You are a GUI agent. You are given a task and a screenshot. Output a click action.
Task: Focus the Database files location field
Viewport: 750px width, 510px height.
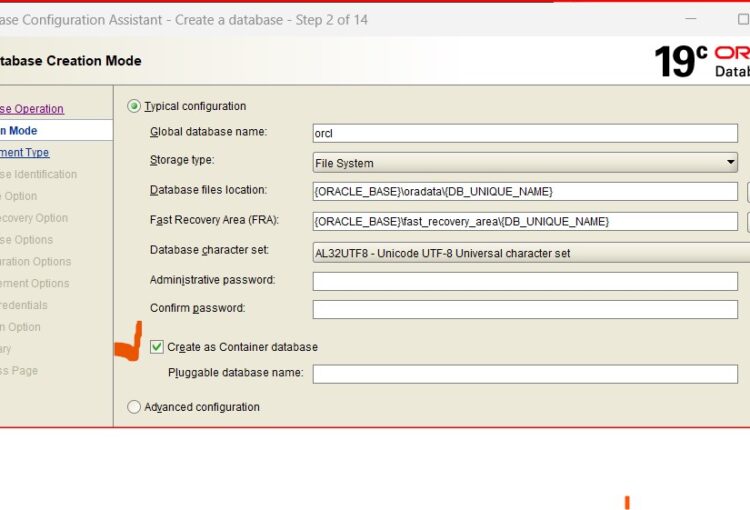click(525, 191)
